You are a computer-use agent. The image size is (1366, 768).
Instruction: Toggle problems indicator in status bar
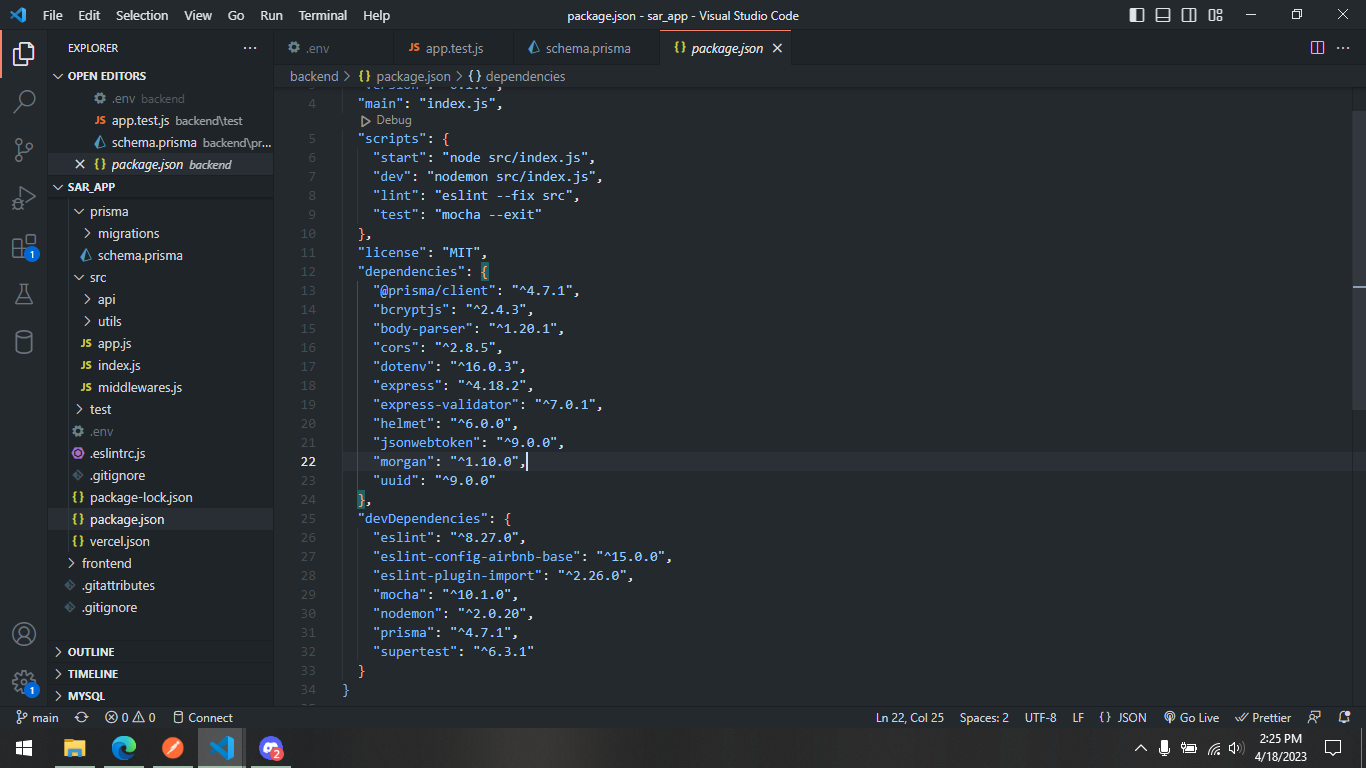click(x=121, y=717)
